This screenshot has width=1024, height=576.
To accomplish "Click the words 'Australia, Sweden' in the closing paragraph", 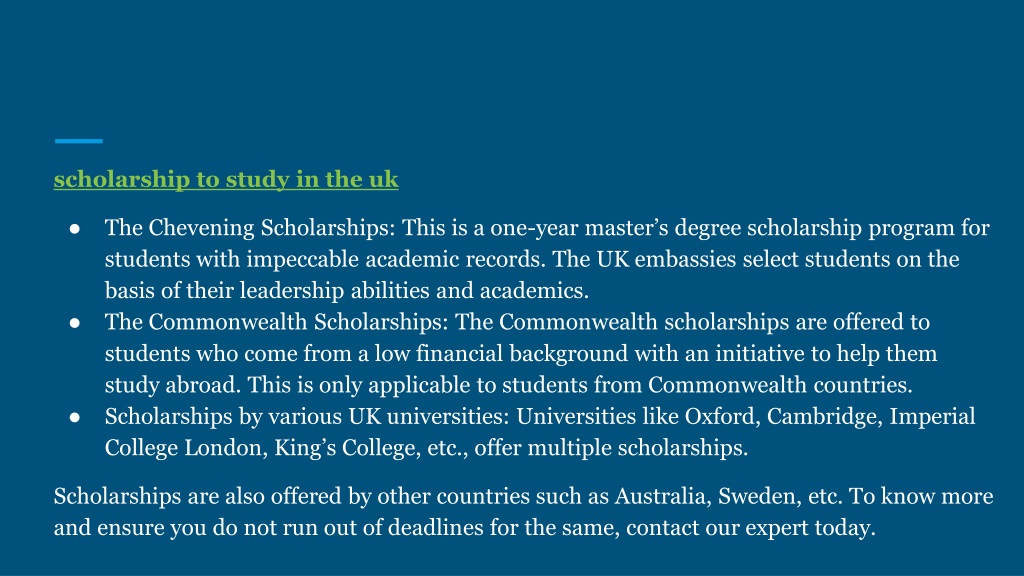I will pos(708,496).
